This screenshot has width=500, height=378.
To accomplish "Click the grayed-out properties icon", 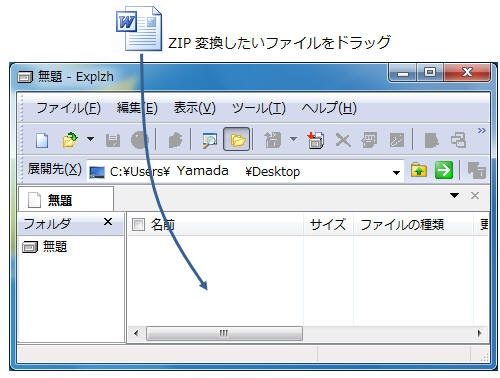I will (369, 140).
